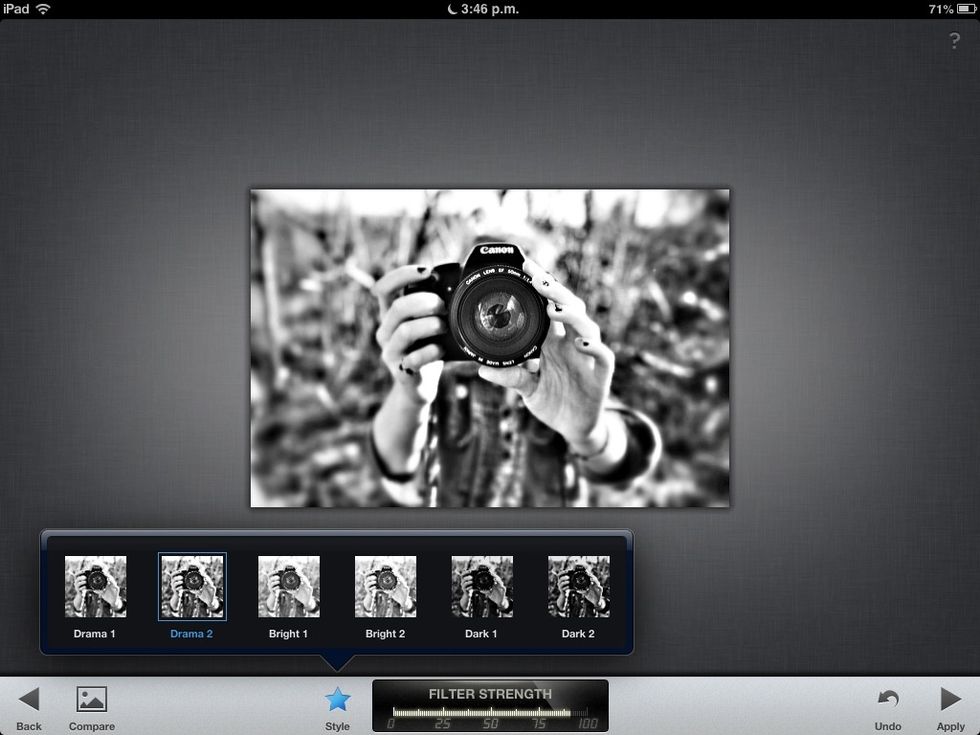
Task: Tap the Drama 1 label text
Action: tap(94, 634)
